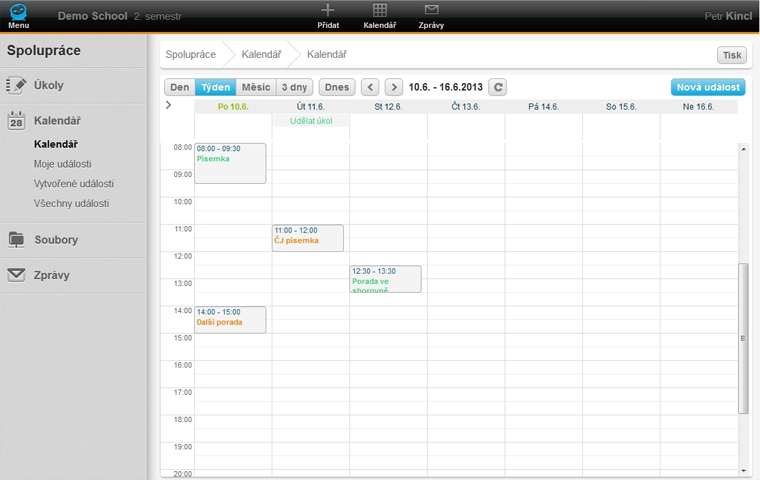The width and height of the screenshot is (760, 480).
Task: Click the Po 10.6. day header
Action: [x=233, y=107]
